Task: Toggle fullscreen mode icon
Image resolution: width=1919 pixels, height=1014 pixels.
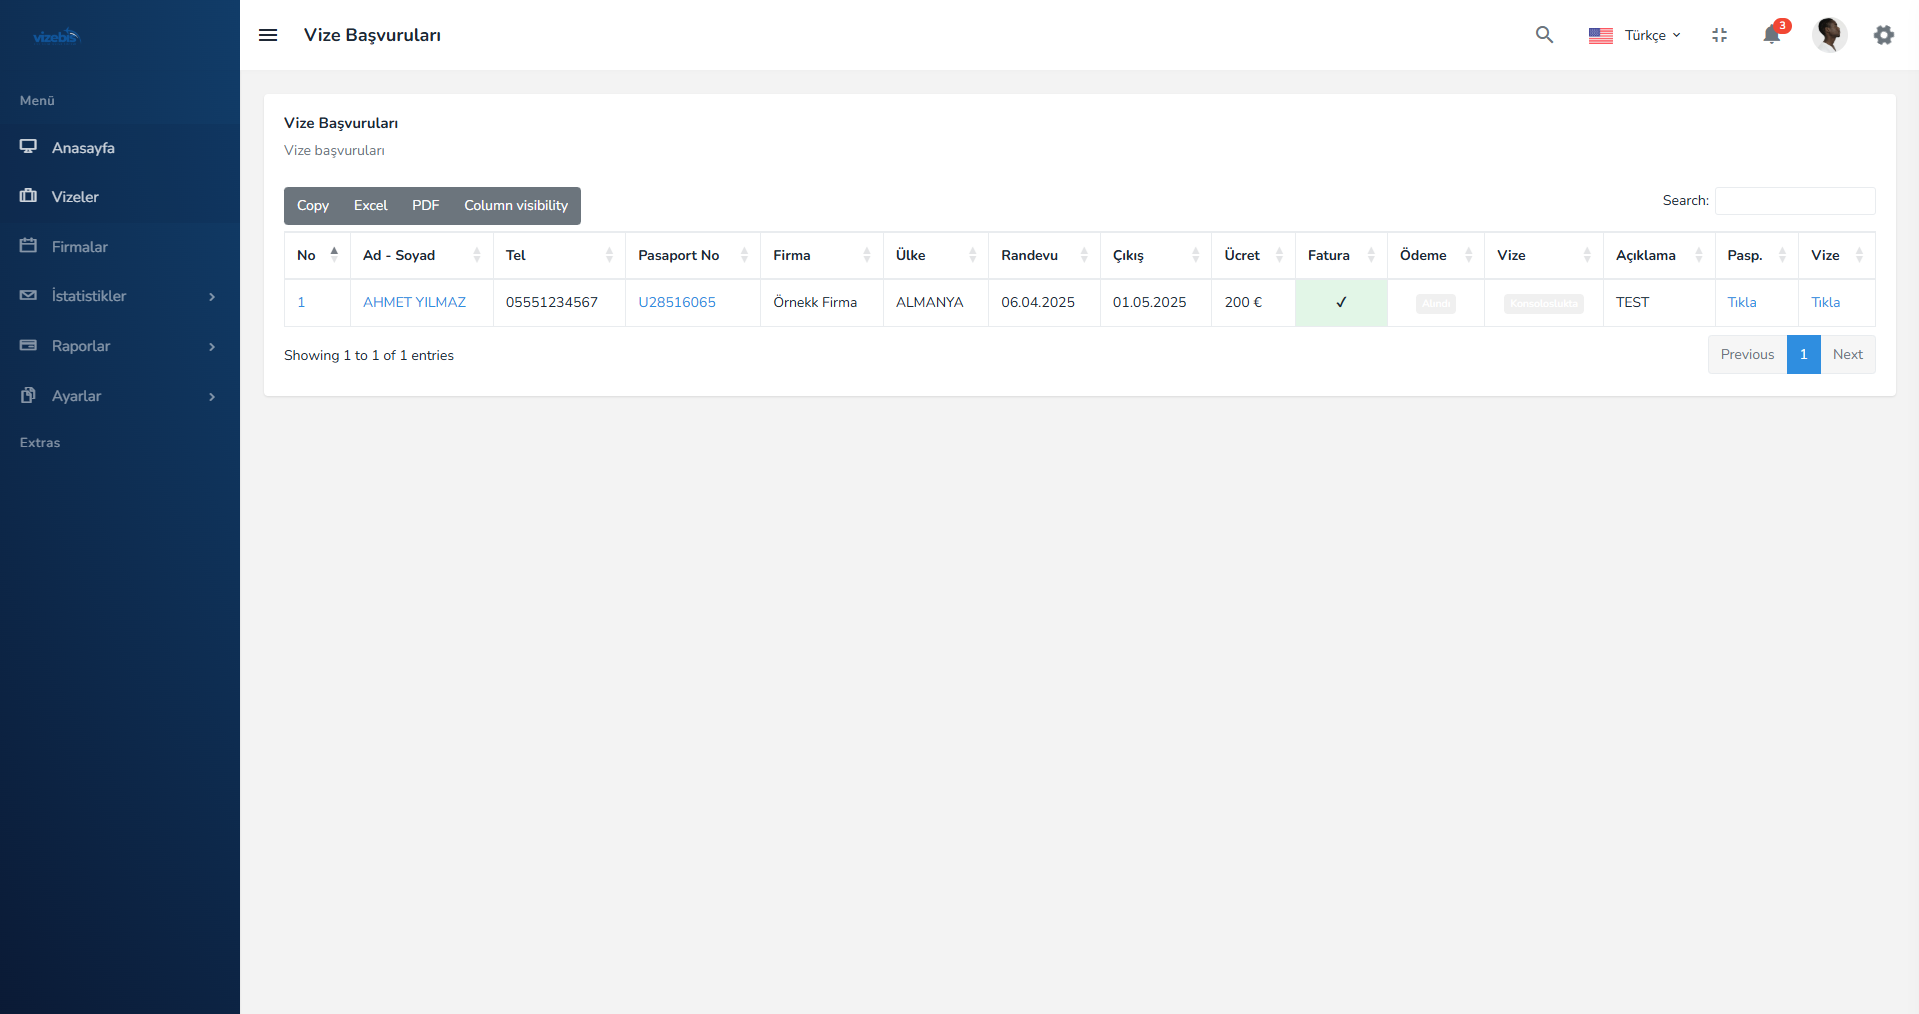Action: click(1719, 35)
